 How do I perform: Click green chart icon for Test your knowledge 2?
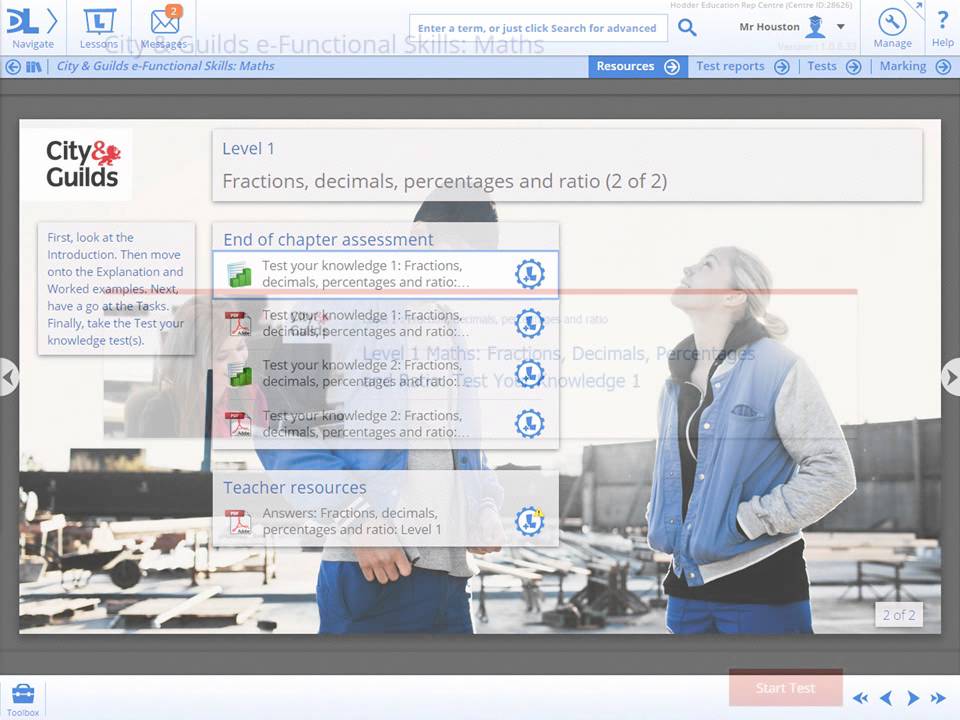tap(239, 374)
